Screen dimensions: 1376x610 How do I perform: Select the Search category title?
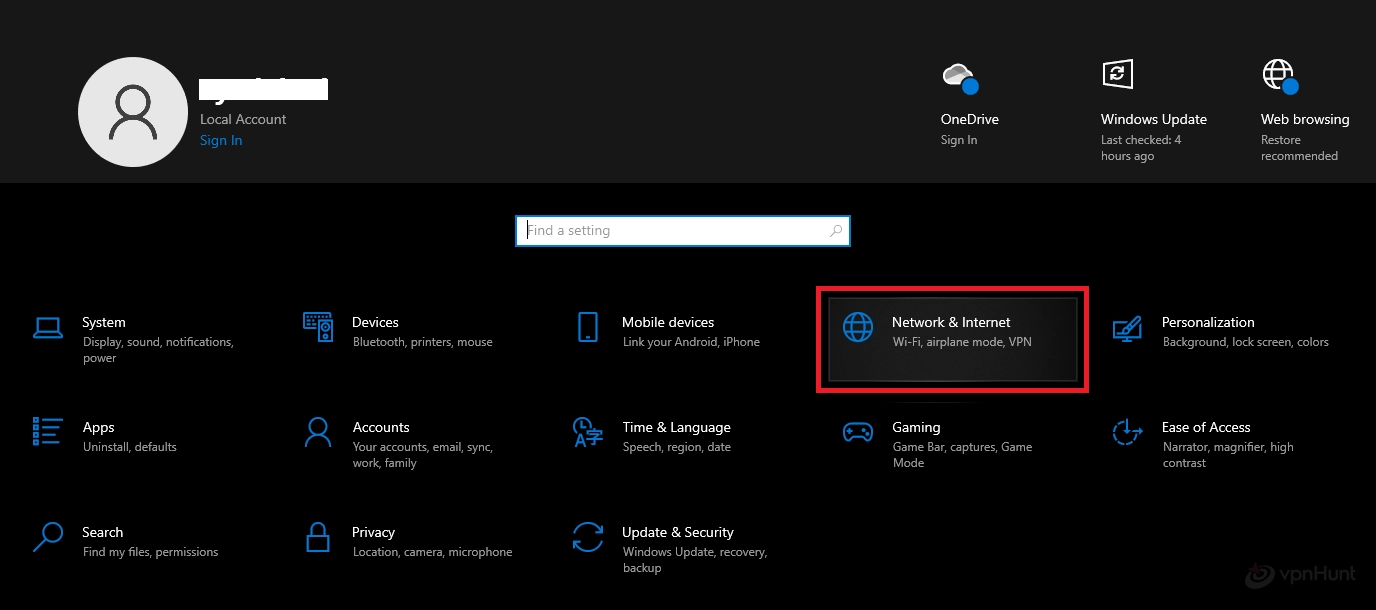point(102,532)
